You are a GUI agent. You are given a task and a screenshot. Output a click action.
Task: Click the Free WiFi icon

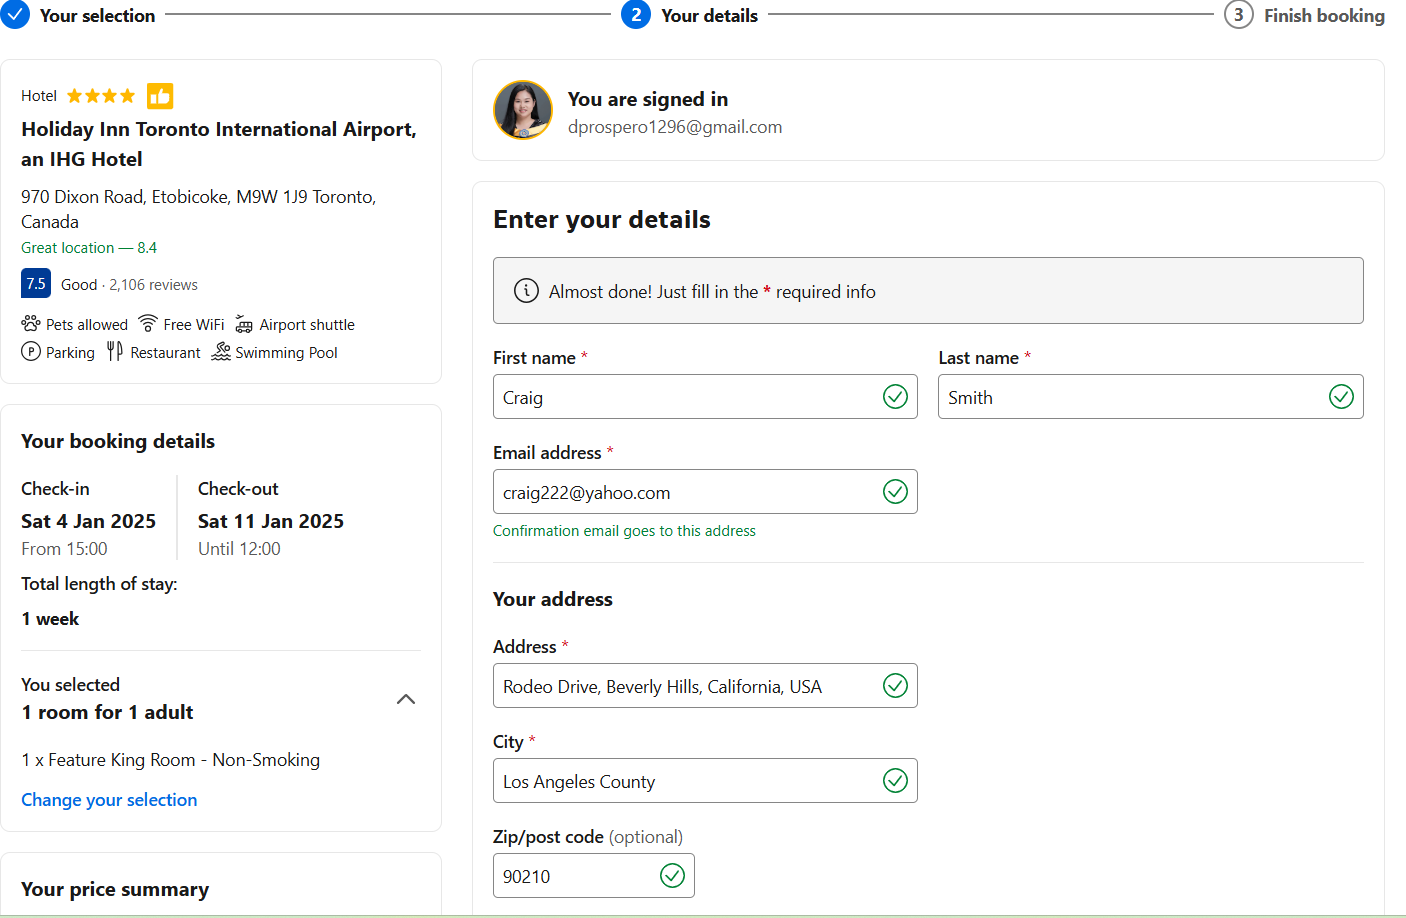click(148, 323)
